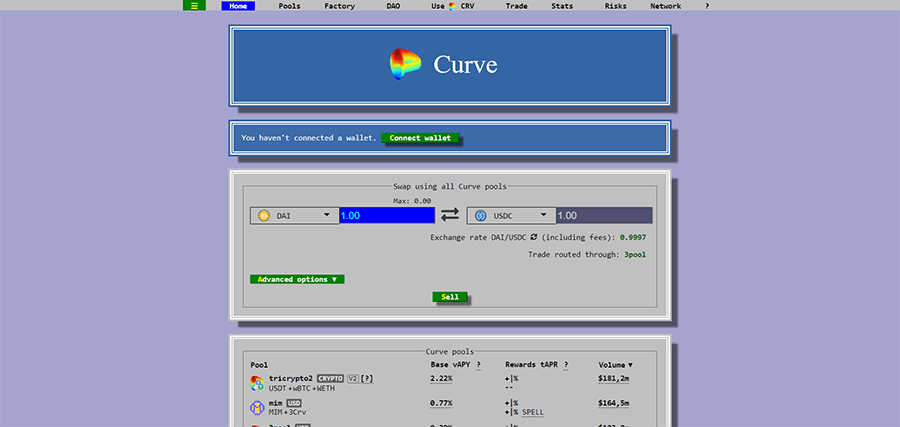900x427 pixels.
Task: Open the Stats menu item
Action: tap(562, 6)
